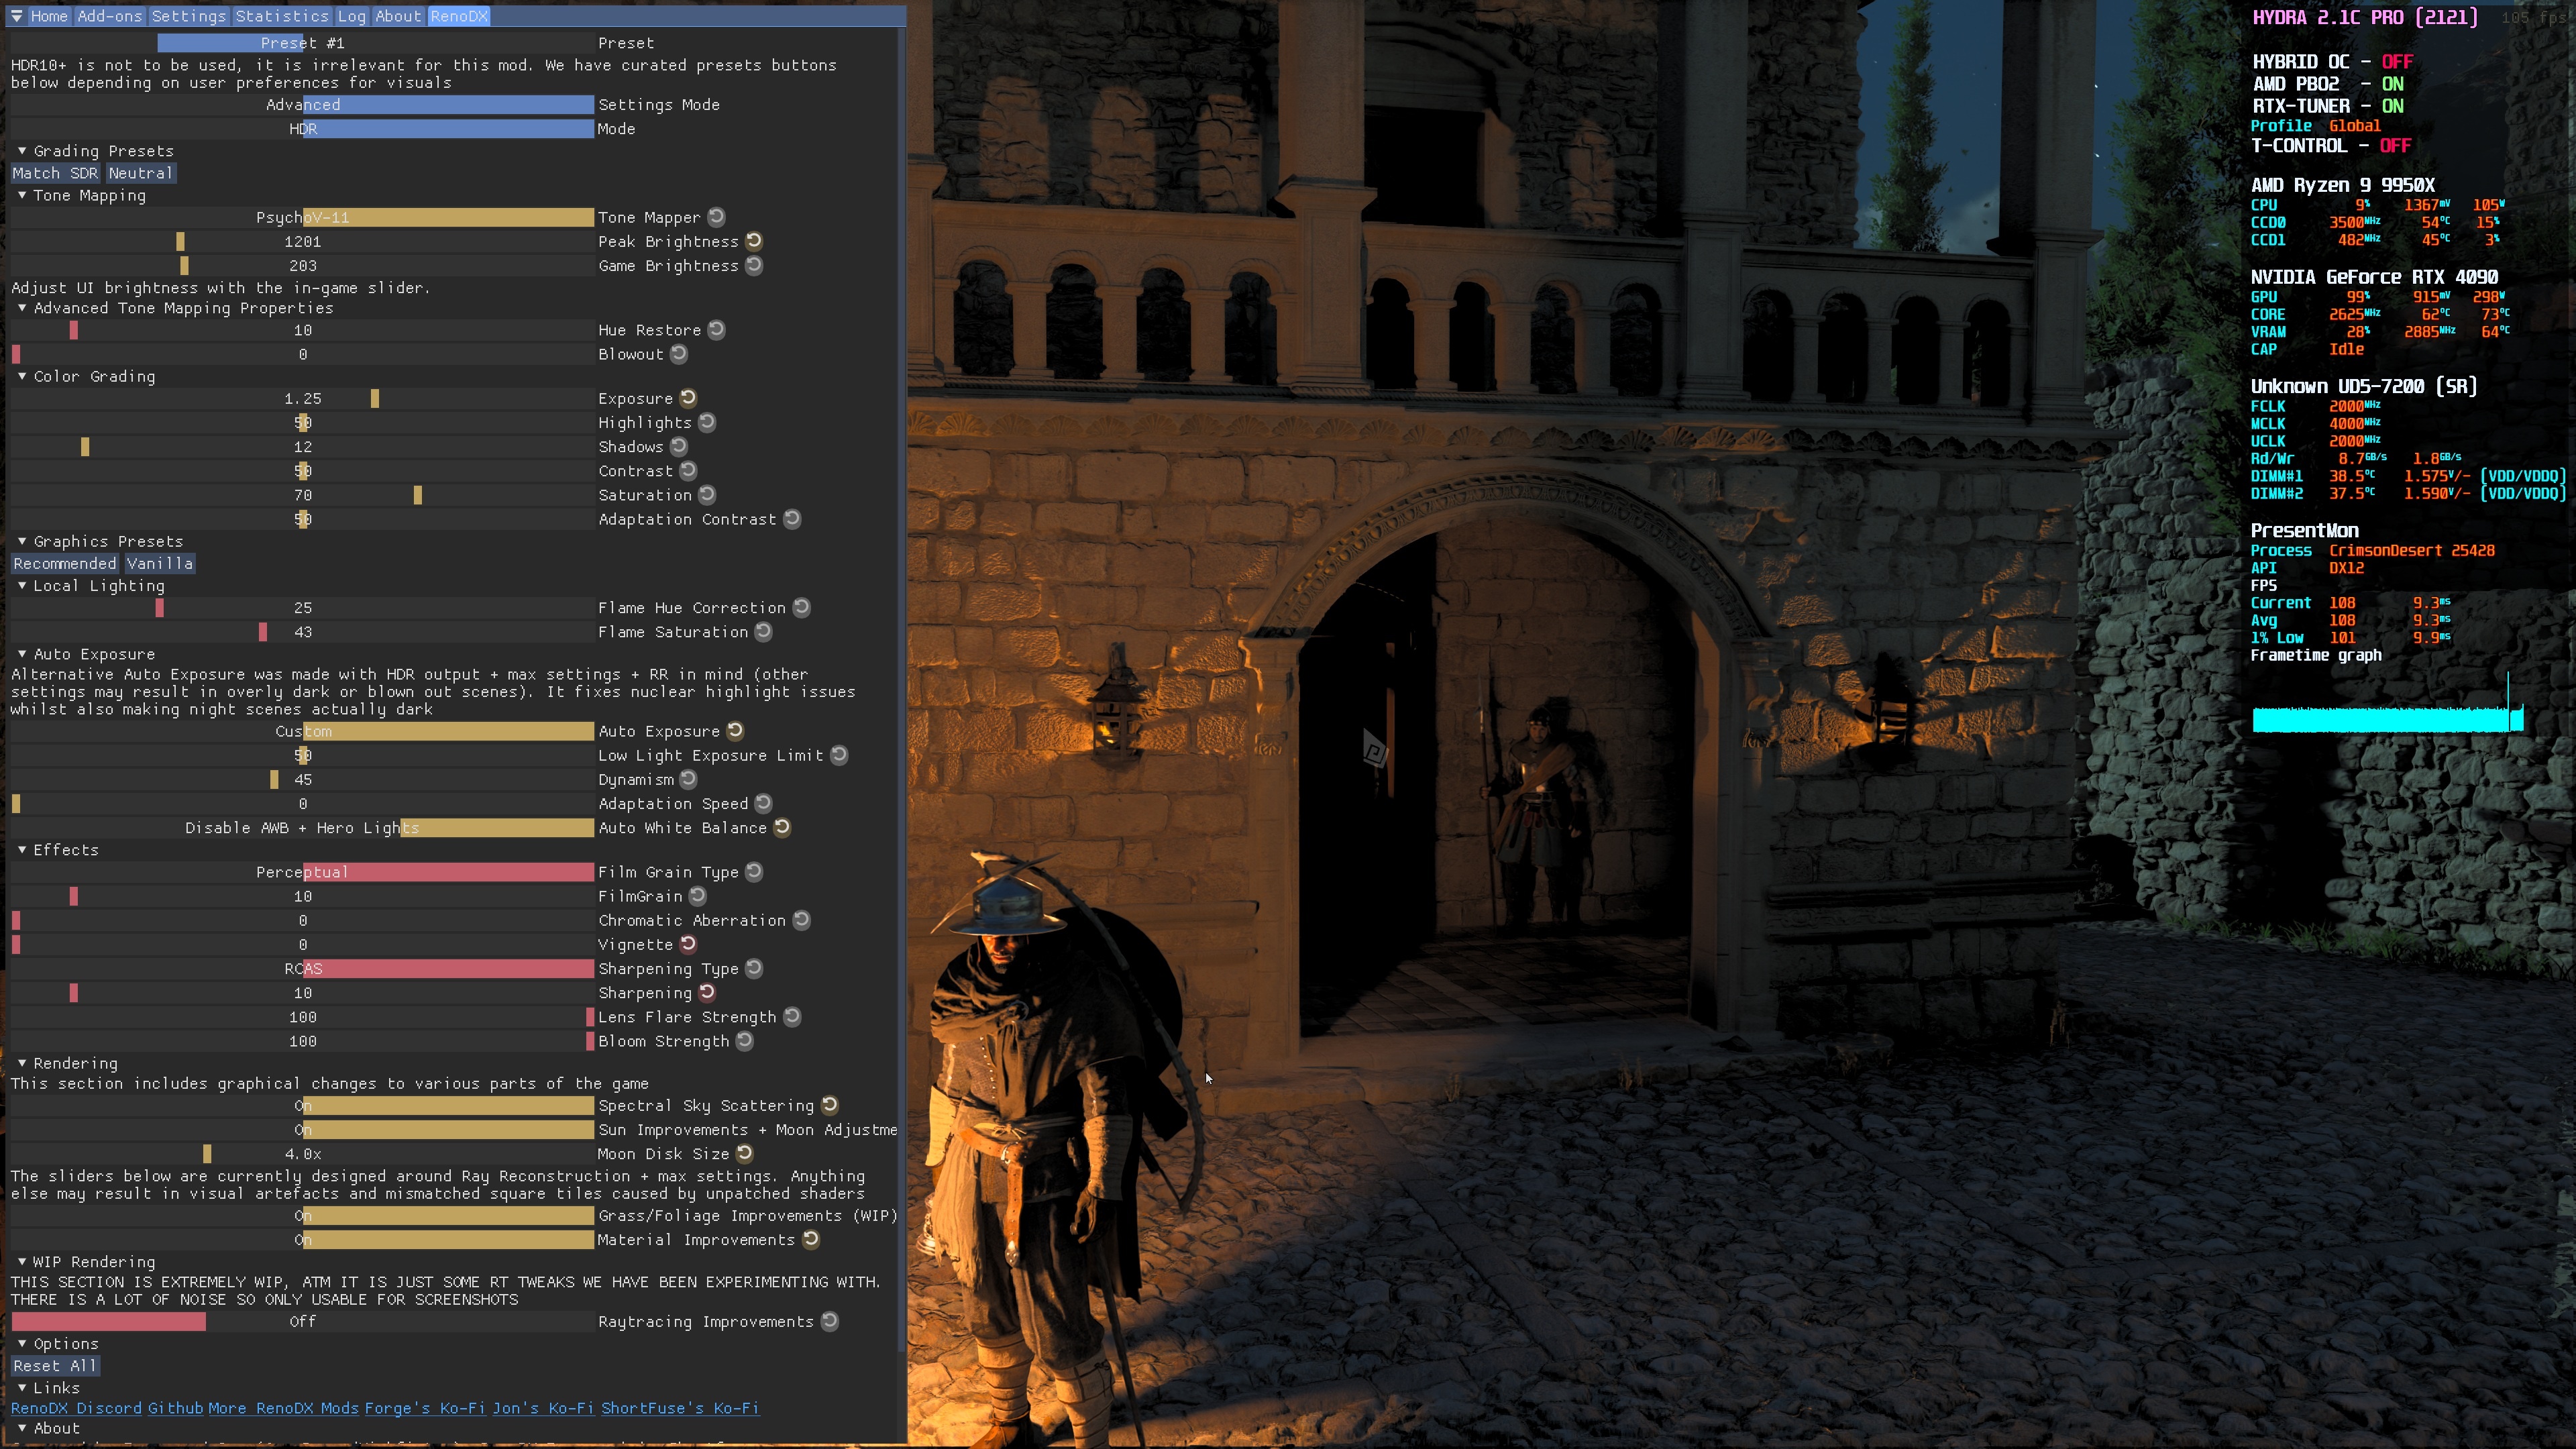Image resolution: width=2576 pixels, height=1449 pixels.
Task: Reset Exposure to default
Action: [x=688, y=398]
